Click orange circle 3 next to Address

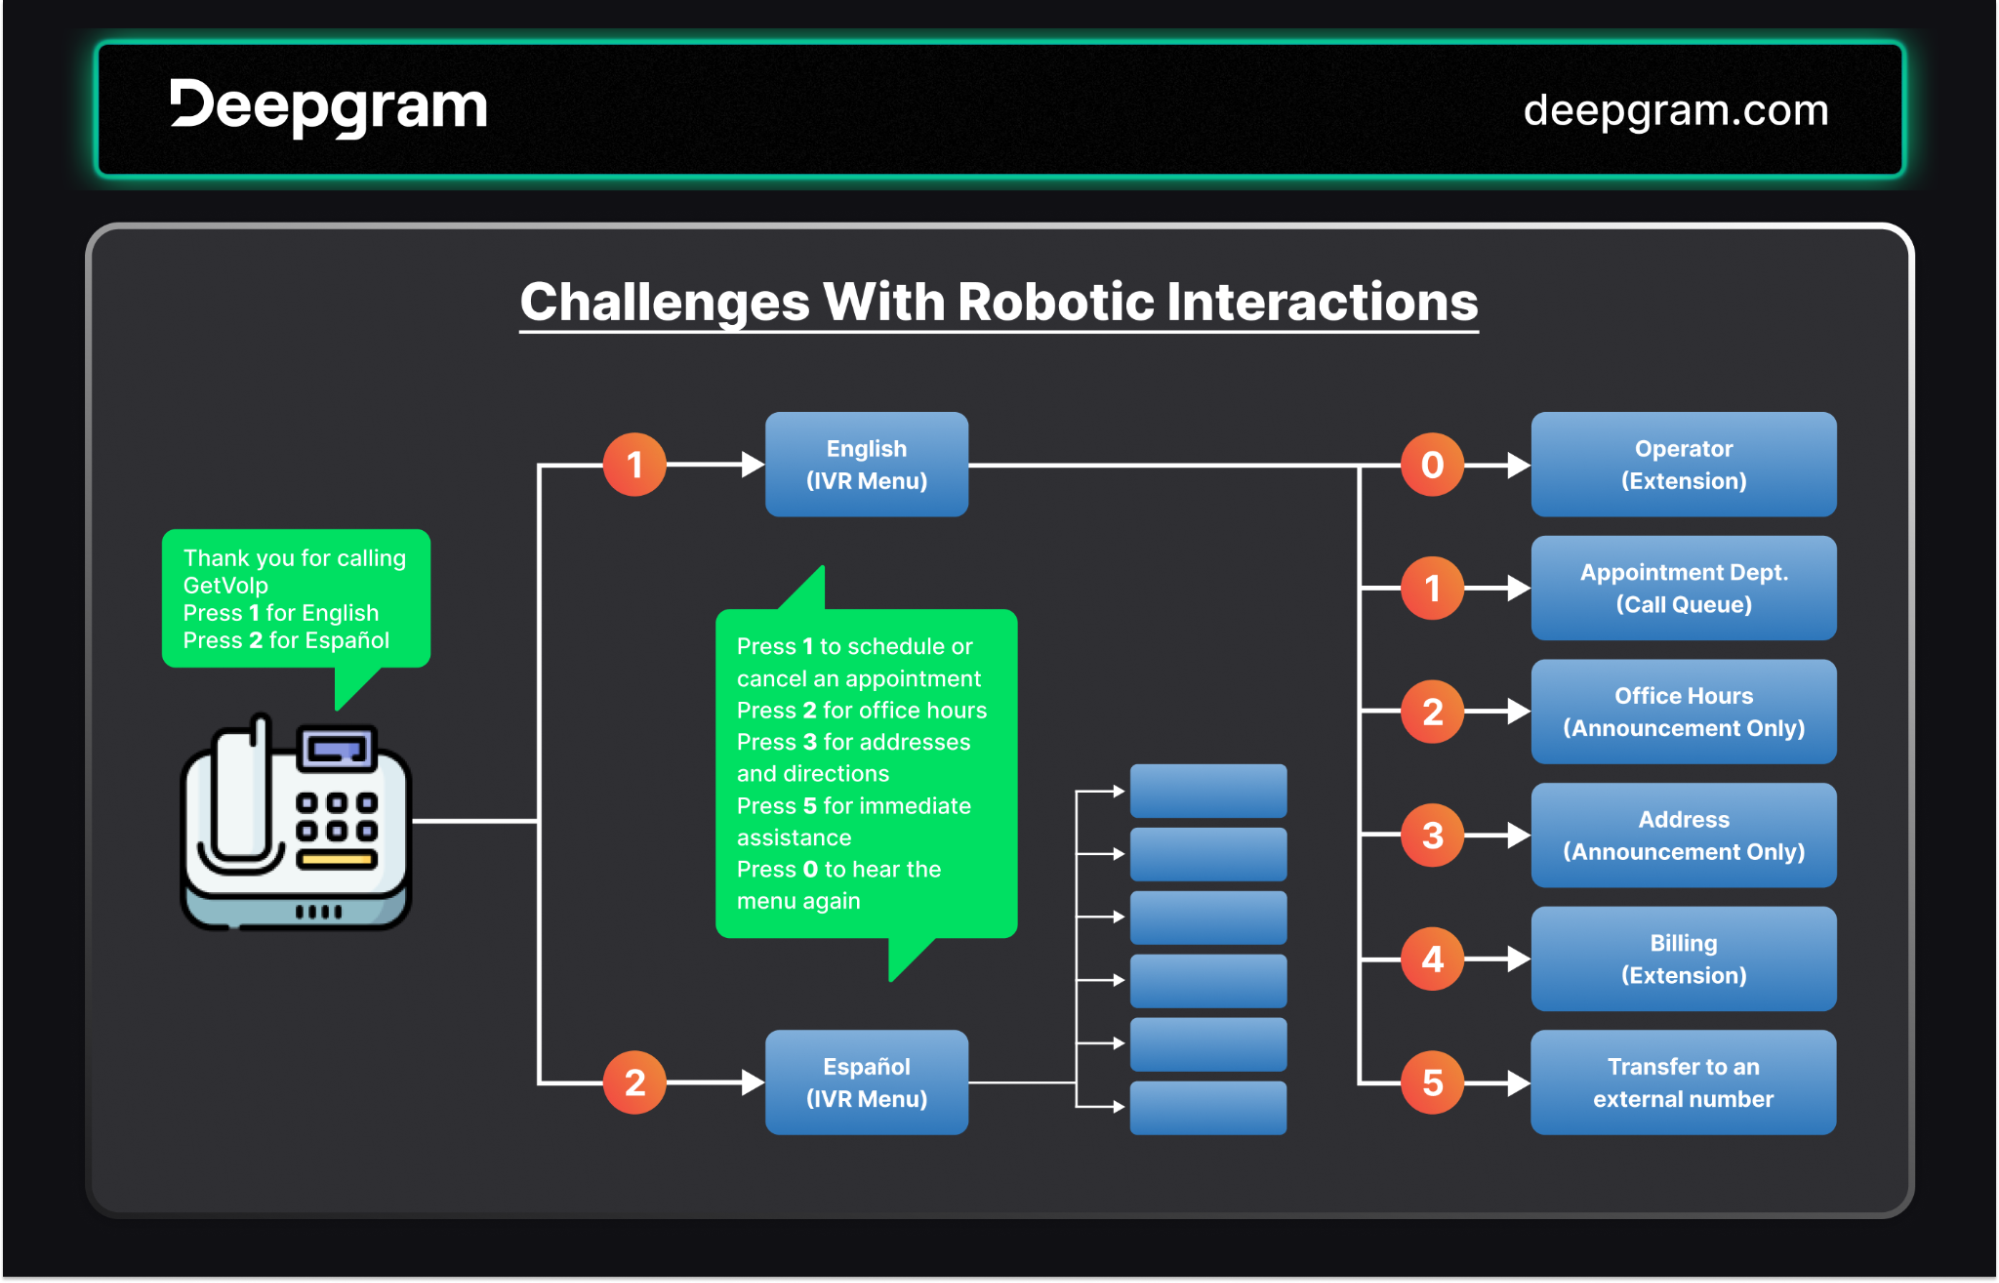point(1432,835)
